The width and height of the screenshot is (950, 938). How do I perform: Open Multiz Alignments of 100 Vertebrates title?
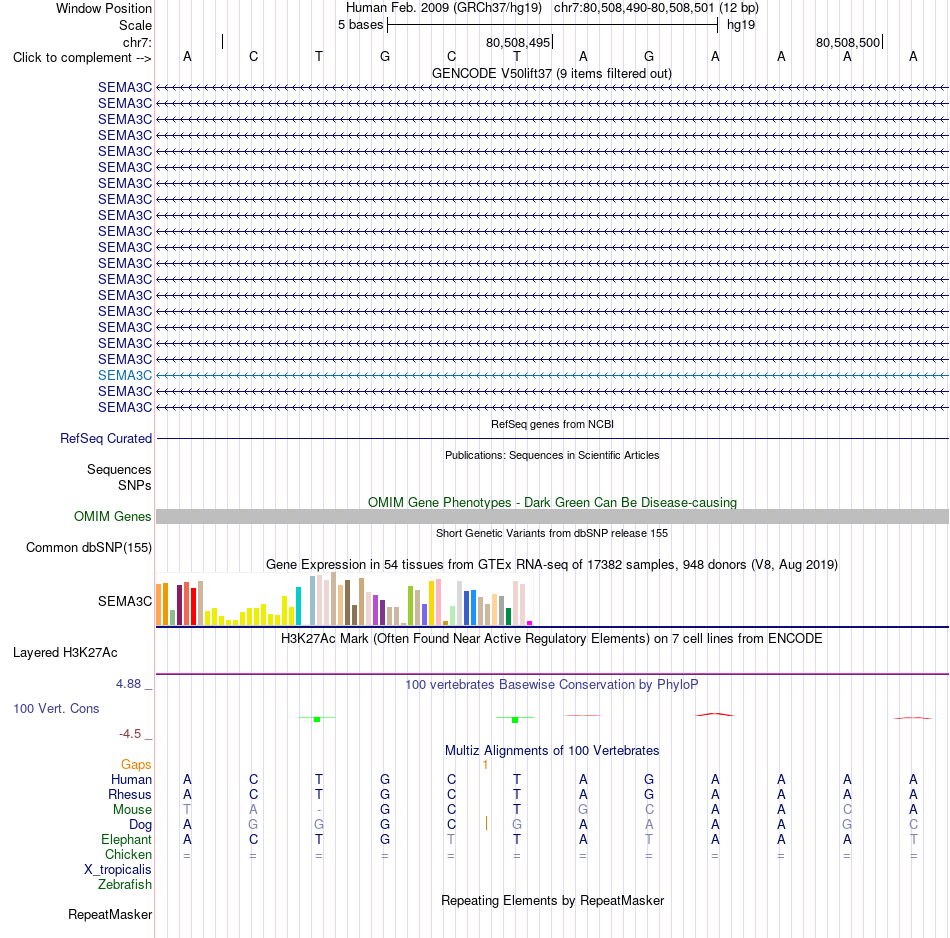pos(552,750)
